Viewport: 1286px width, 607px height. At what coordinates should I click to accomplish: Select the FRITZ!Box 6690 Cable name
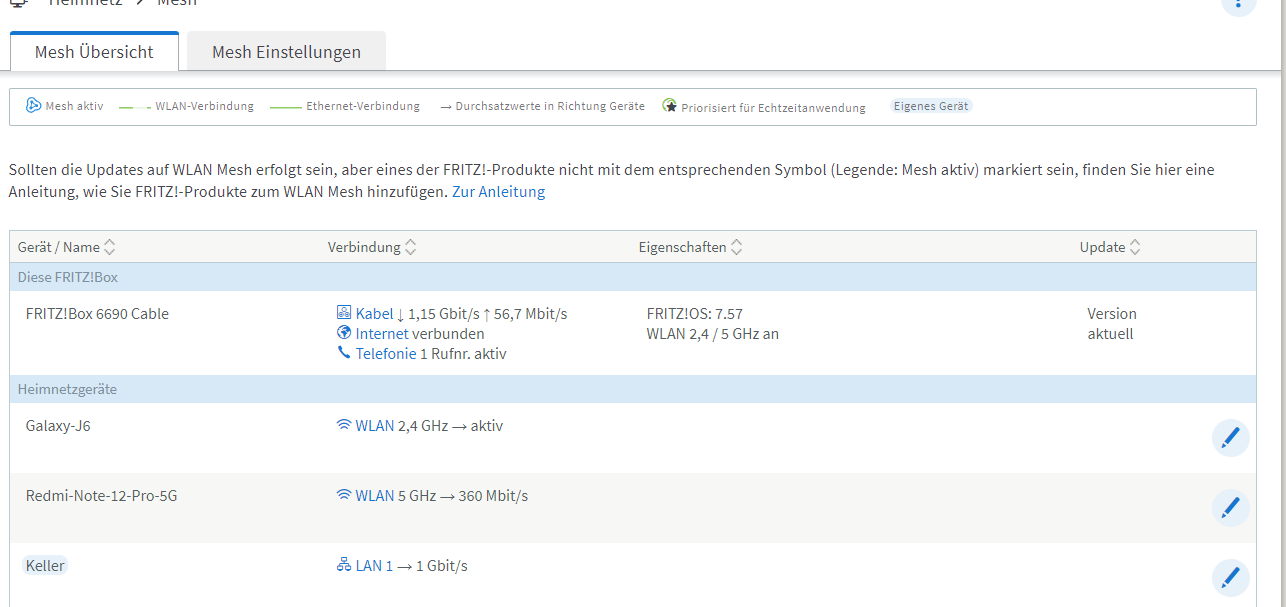97,314
